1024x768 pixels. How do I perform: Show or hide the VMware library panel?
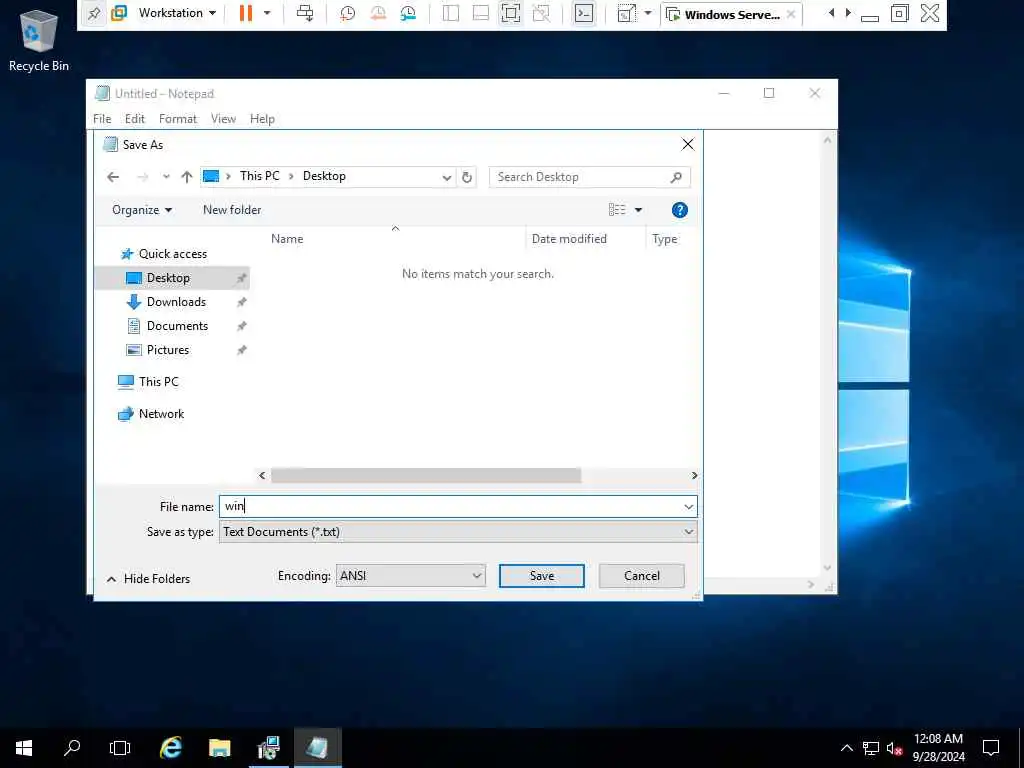451,13
